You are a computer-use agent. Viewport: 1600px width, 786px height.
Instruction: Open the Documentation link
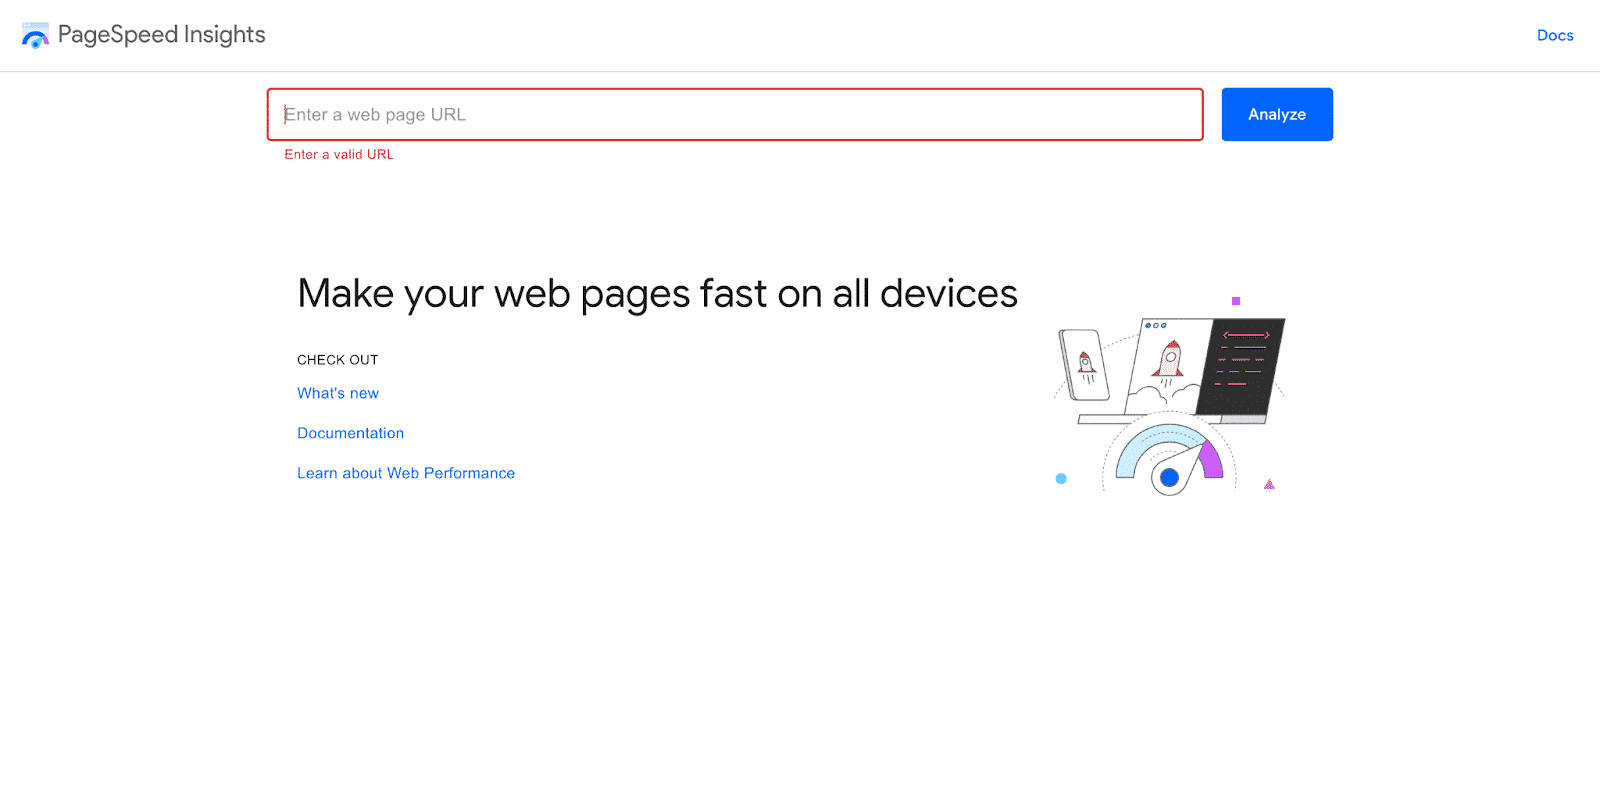[350, 432]
